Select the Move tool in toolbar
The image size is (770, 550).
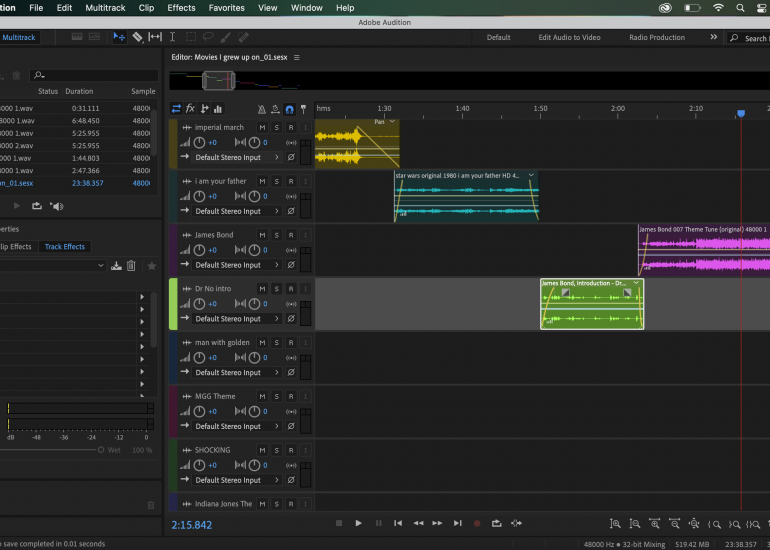click(119, 38)
